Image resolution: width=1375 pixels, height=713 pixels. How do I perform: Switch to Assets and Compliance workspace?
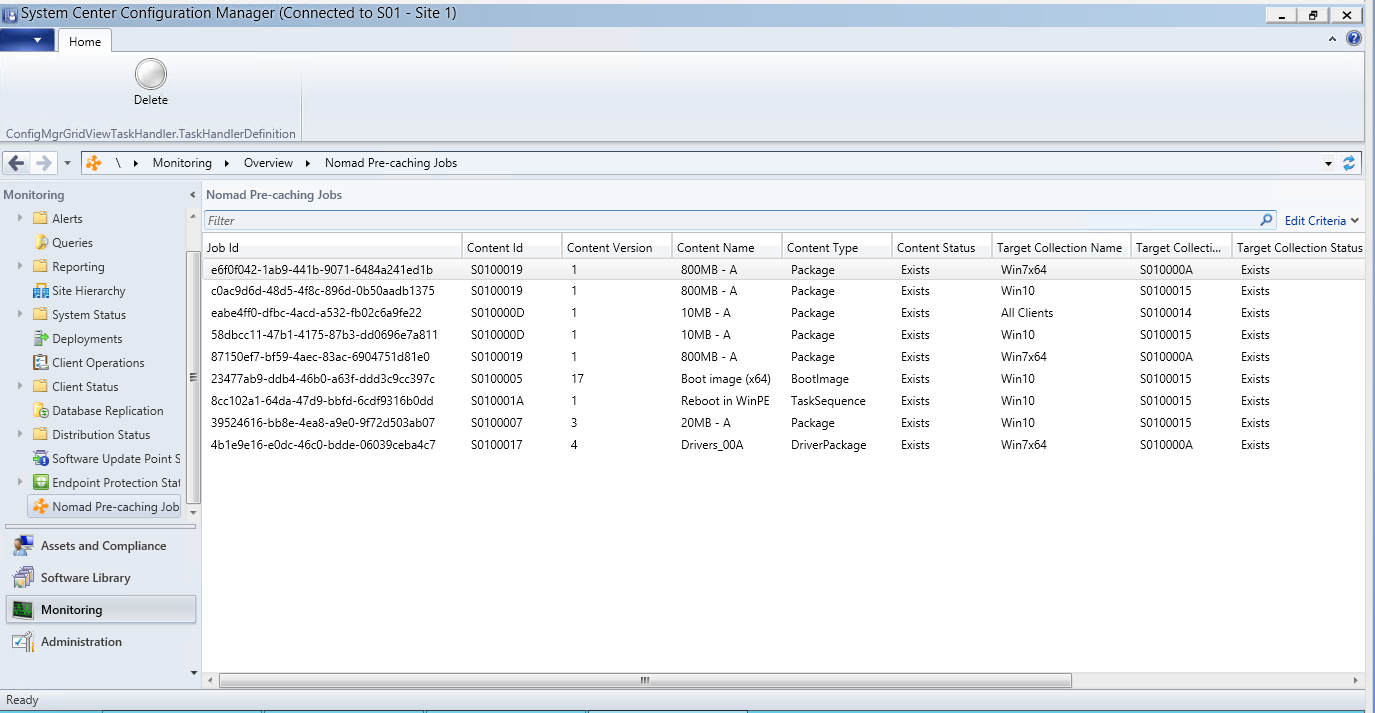point(103,546)
